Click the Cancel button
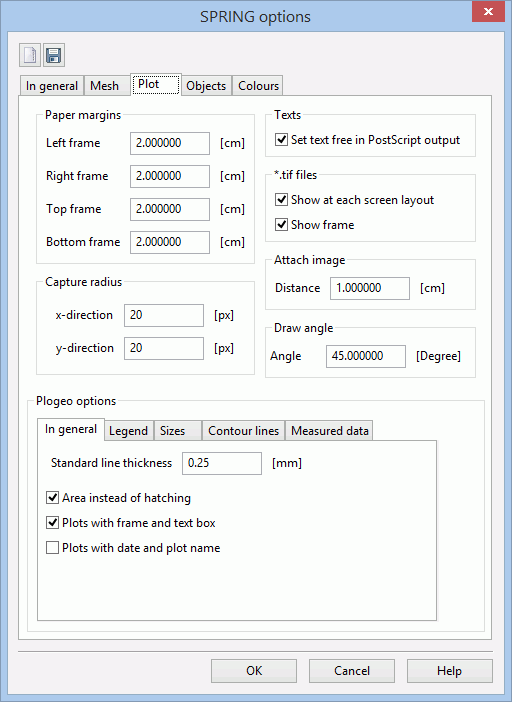 pos(352,671)
